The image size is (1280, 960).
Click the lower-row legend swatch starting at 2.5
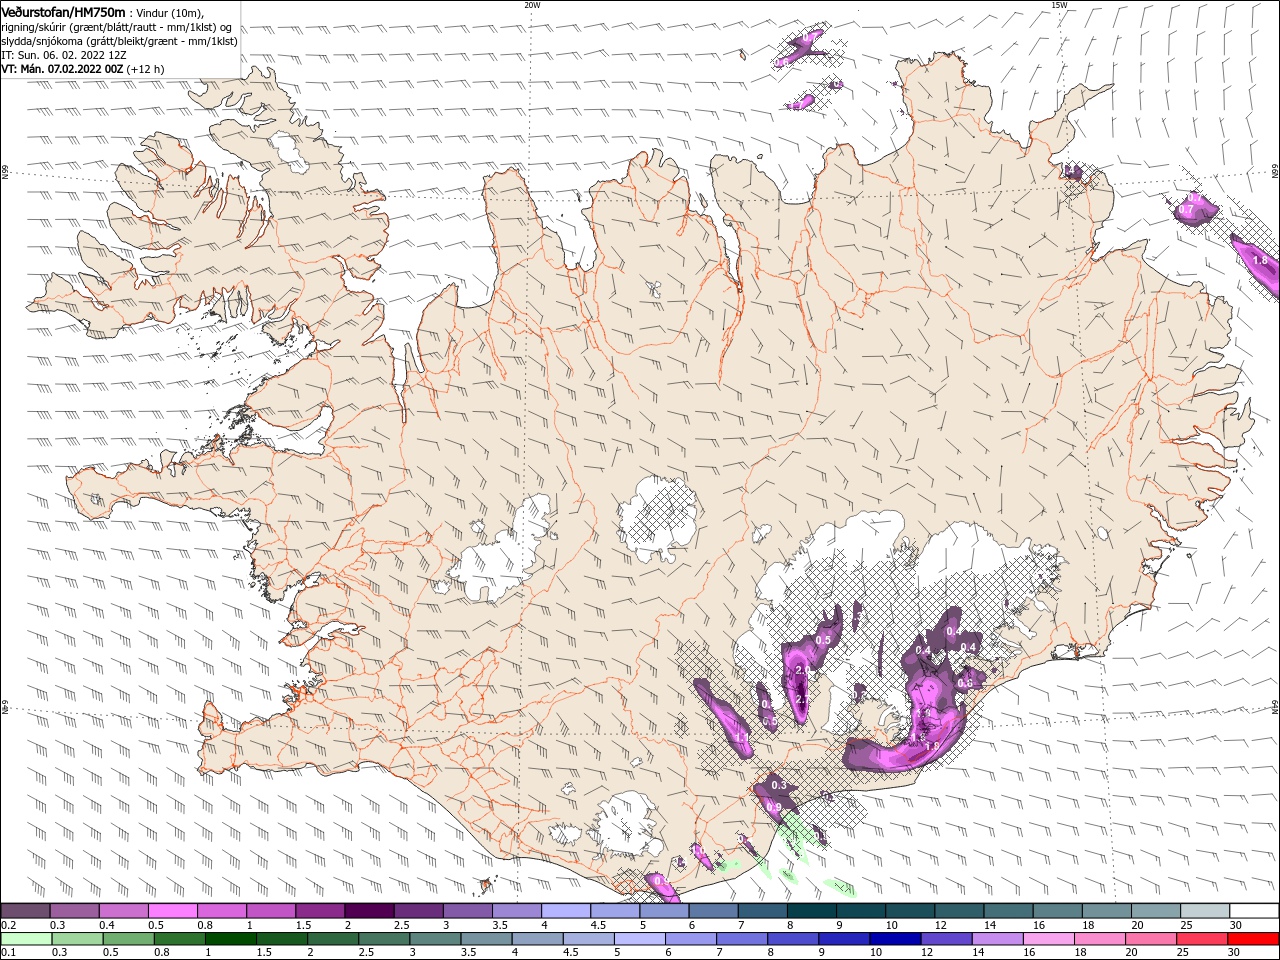click(x=384, y=939)
